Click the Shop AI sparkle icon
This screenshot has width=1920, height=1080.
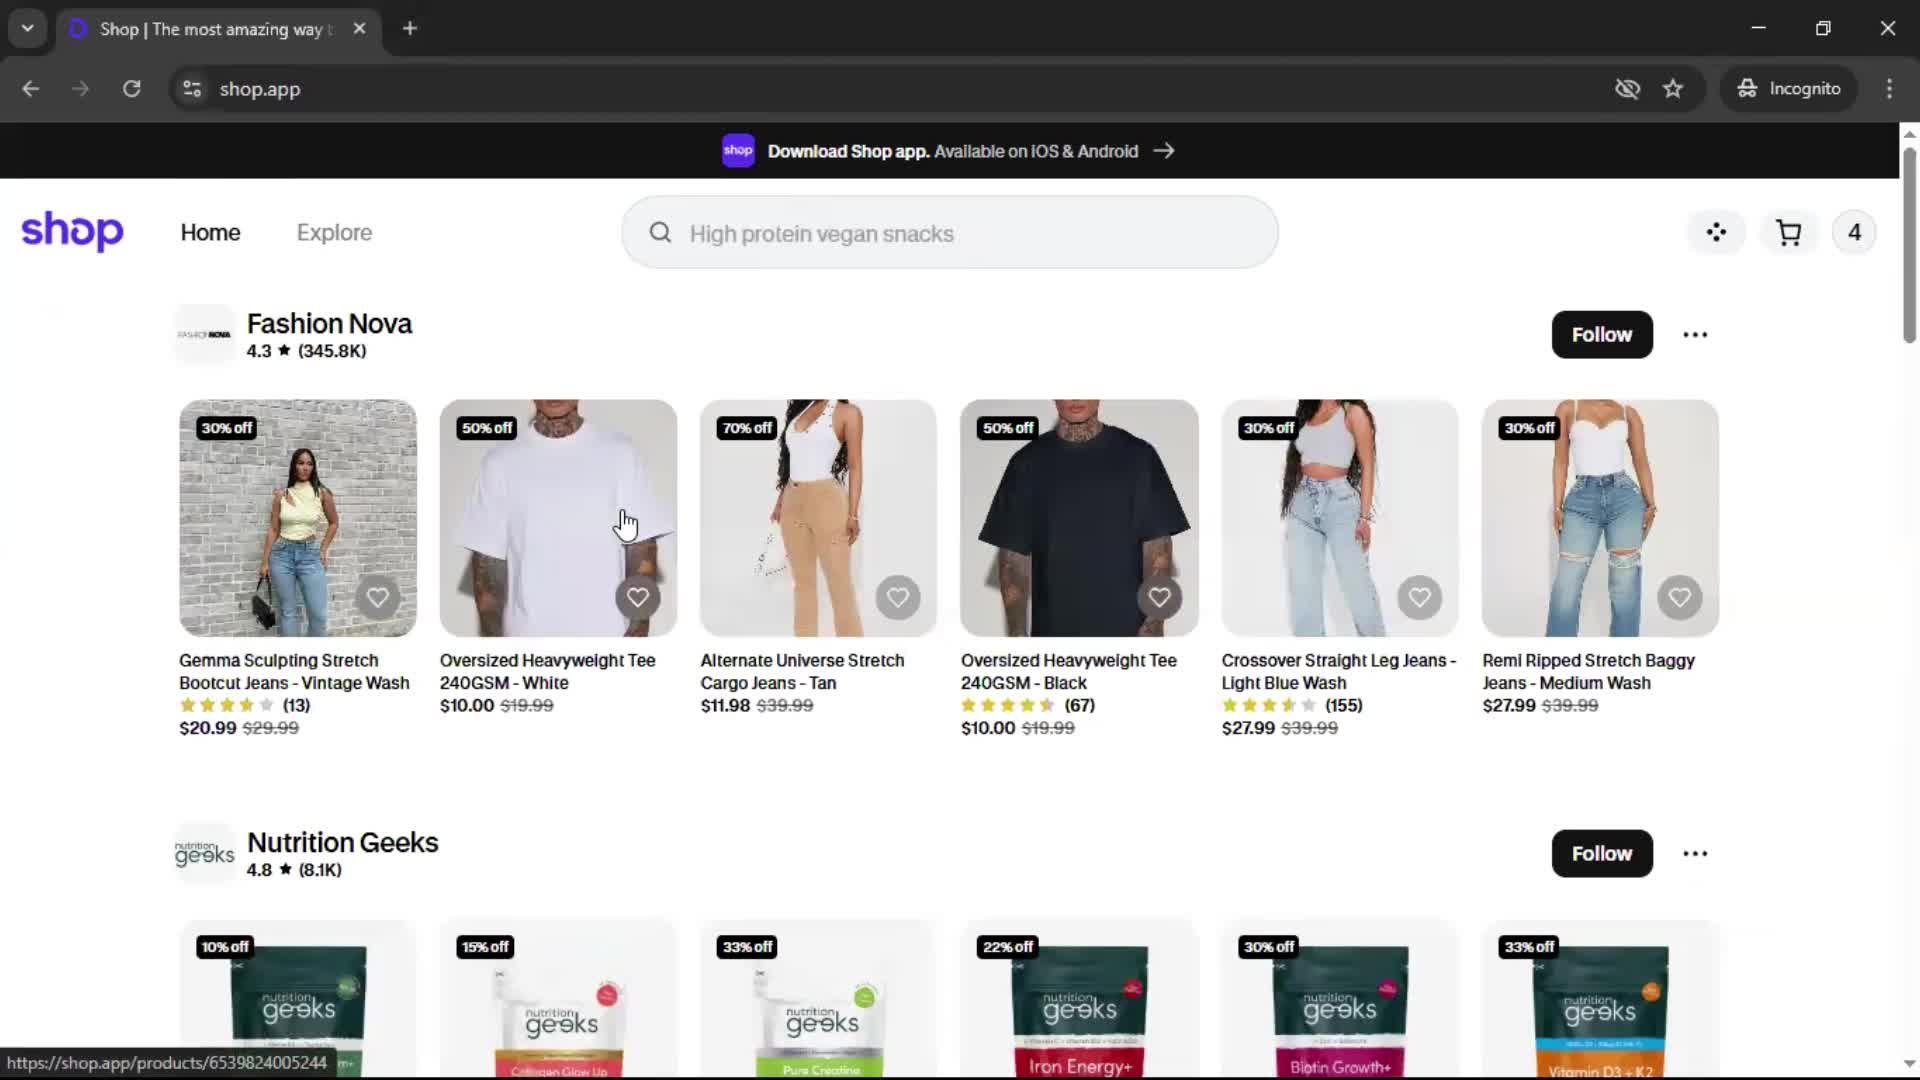(1716, 233)
